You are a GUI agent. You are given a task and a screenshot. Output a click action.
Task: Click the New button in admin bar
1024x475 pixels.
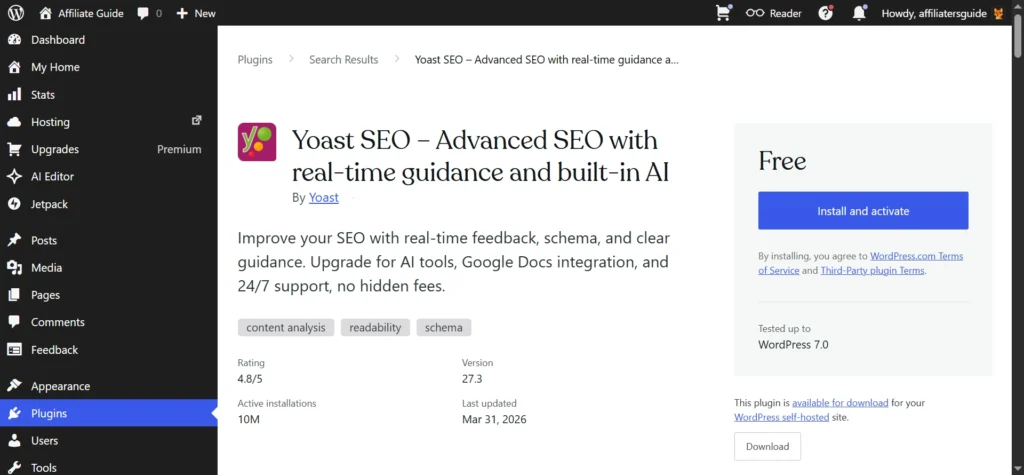click(x=196, y=13)
